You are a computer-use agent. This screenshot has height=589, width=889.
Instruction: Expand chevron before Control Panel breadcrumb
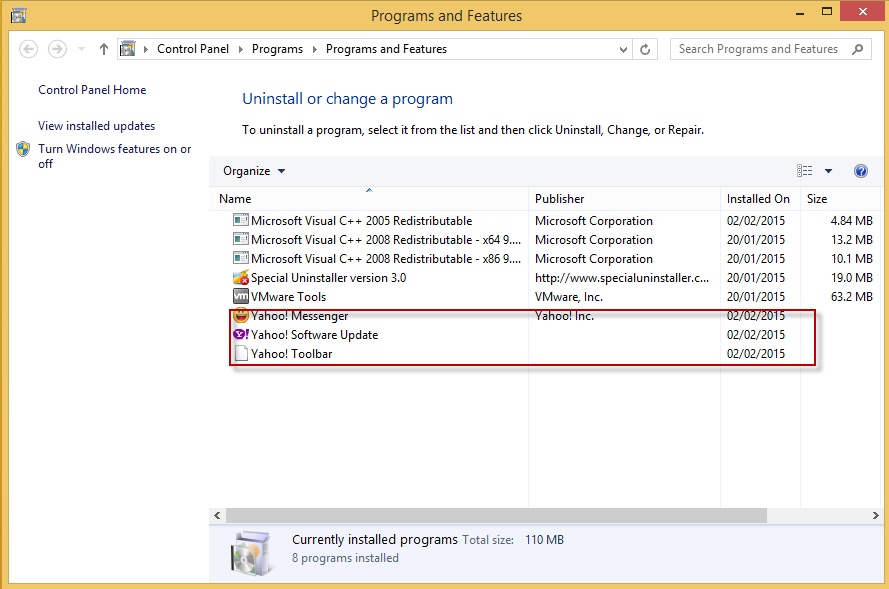[146, 49]
